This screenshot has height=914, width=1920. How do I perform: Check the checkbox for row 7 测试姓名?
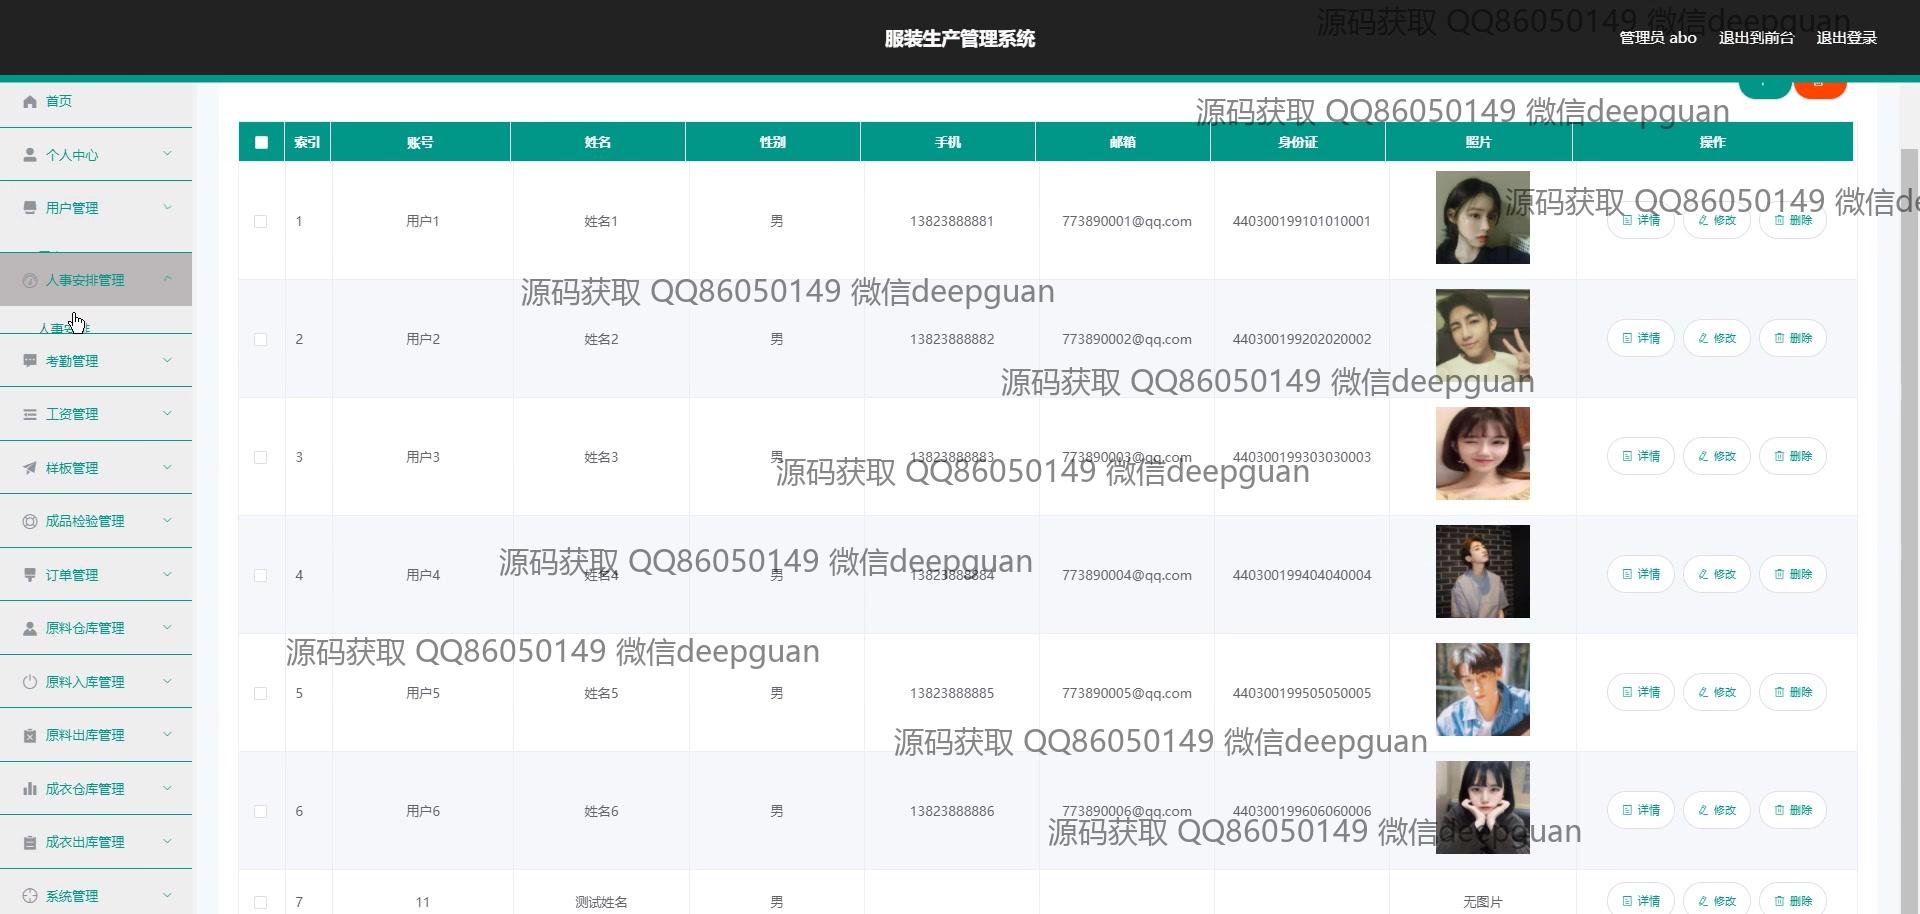click(261, 902)
